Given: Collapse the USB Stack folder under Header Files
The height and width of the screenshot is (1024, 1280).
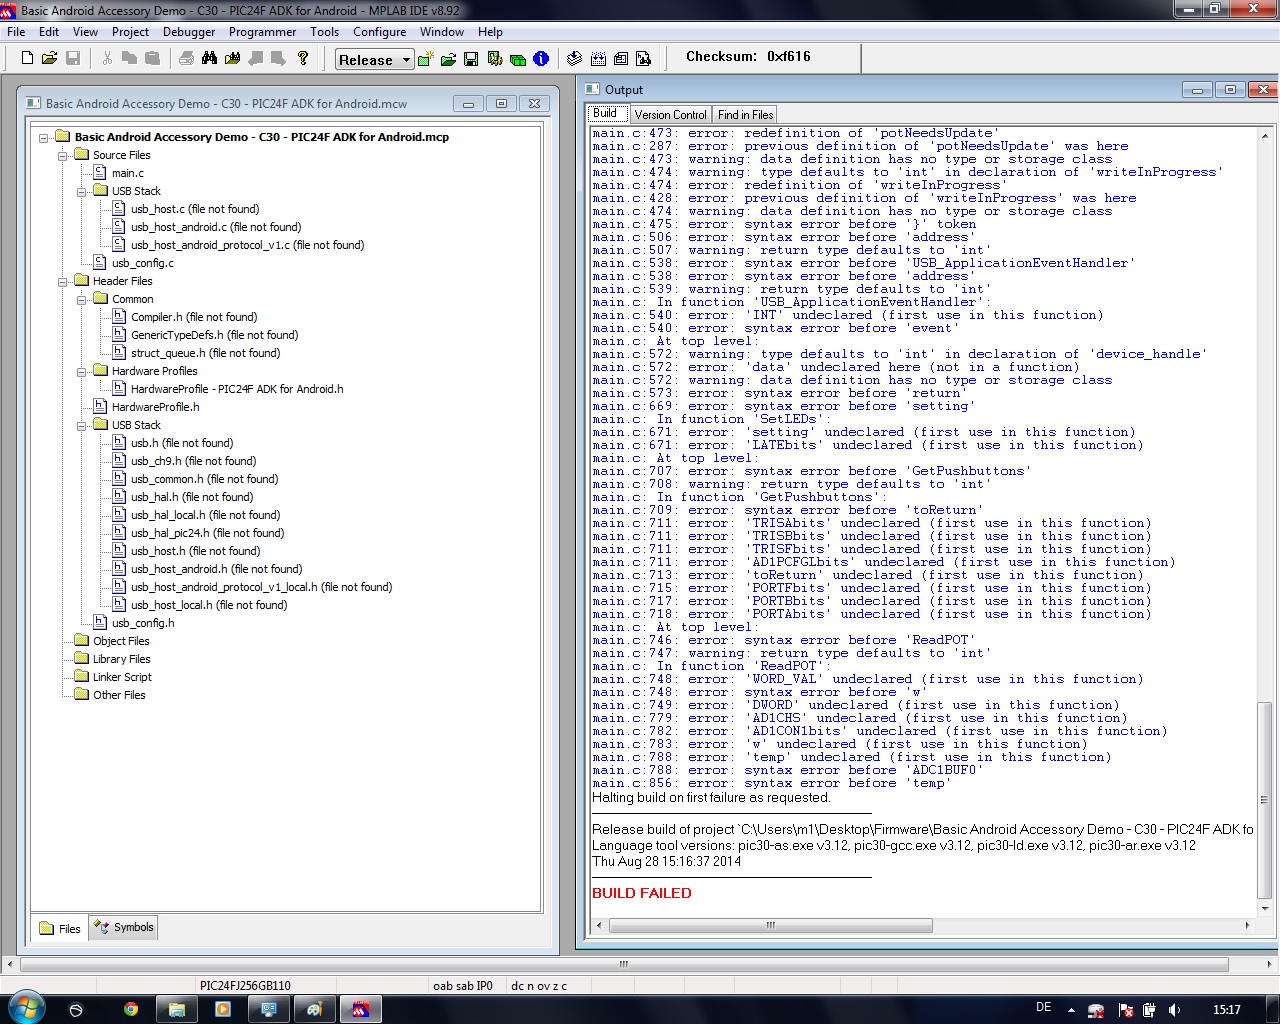Looking at the screenshot, I should [82, 426].
